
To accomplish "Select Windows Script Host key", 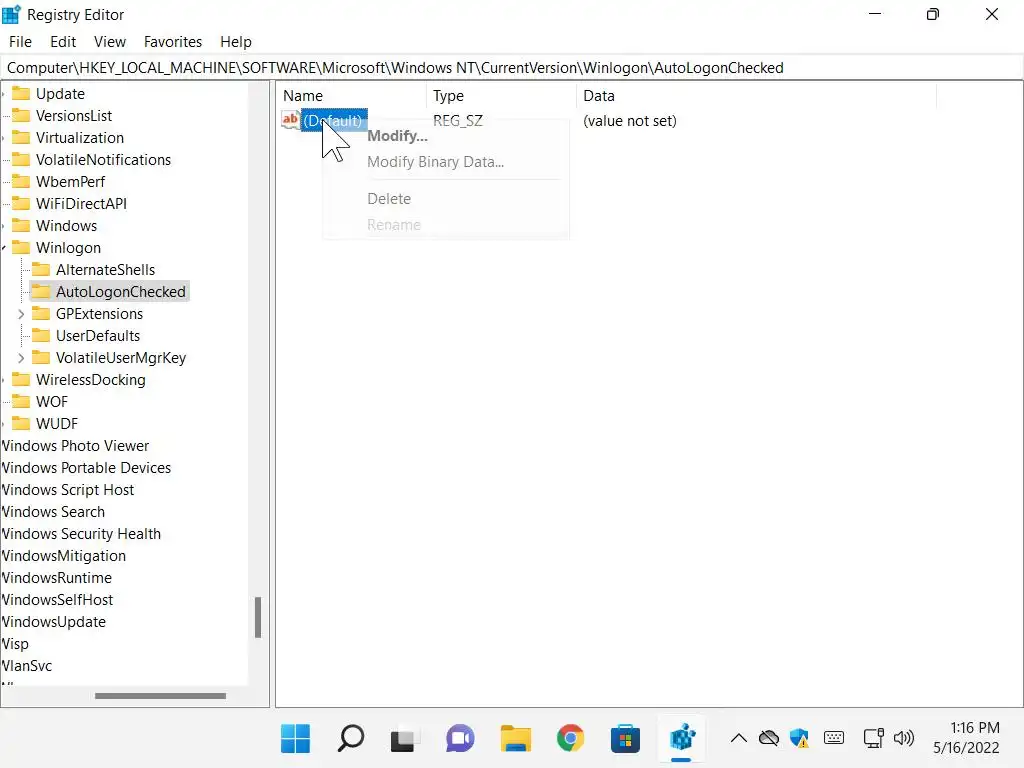I will pos(68,490).
